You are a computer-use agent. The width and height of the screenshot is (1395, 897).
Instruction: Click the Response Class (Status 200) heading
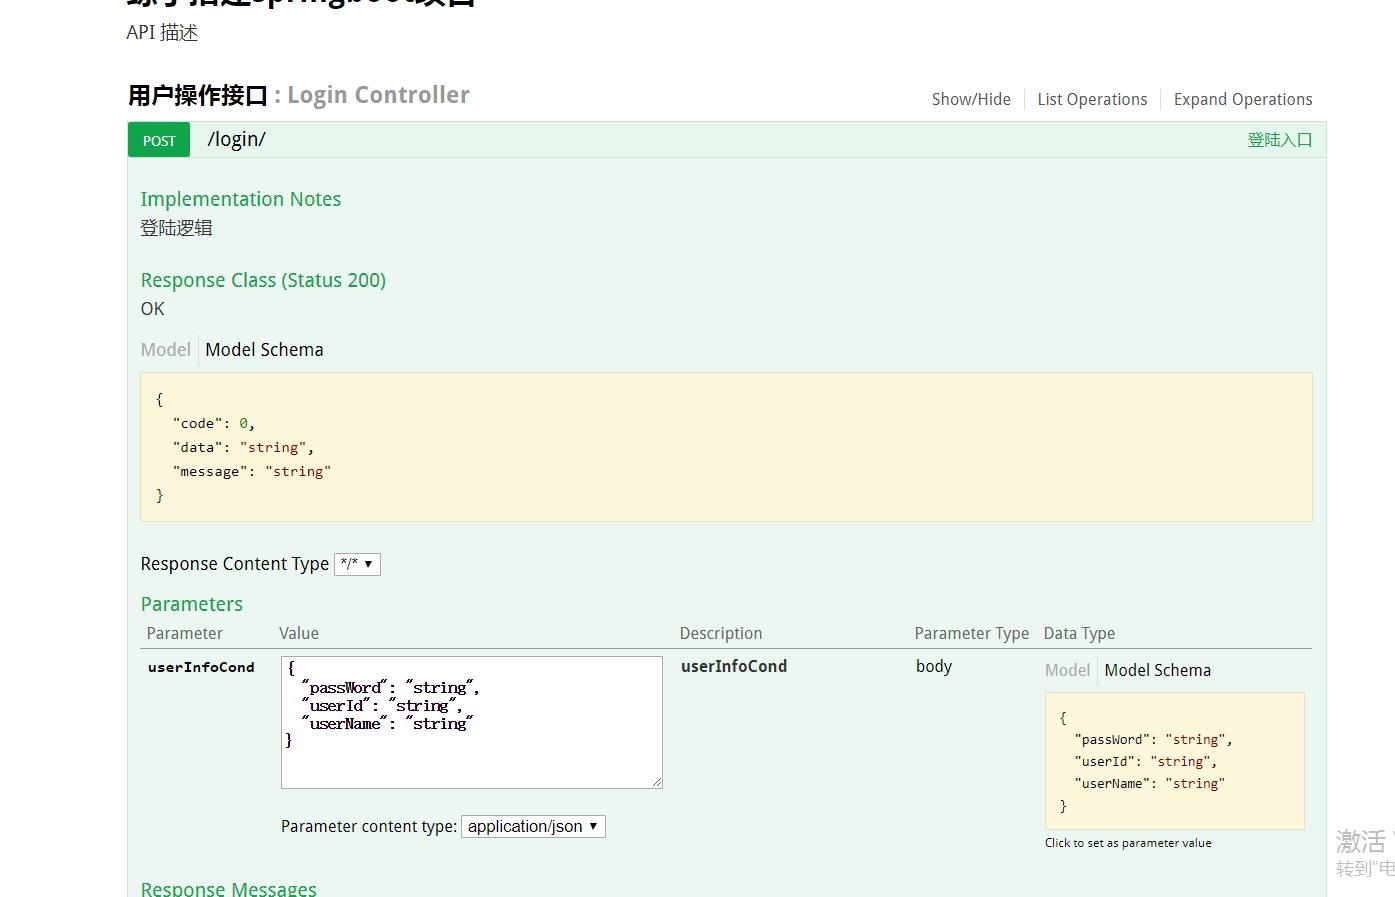click(263, 280)
